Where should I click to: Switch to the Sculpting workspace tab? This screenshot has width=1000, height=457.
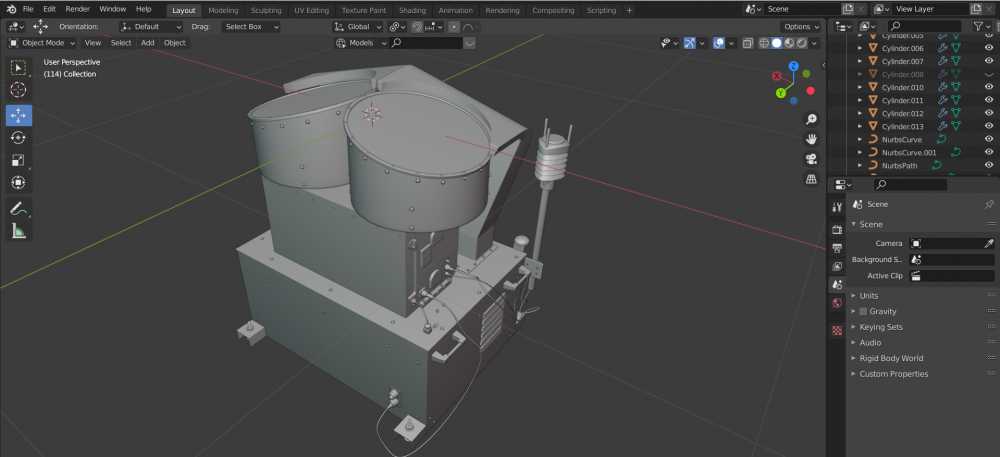coord(266,10)
